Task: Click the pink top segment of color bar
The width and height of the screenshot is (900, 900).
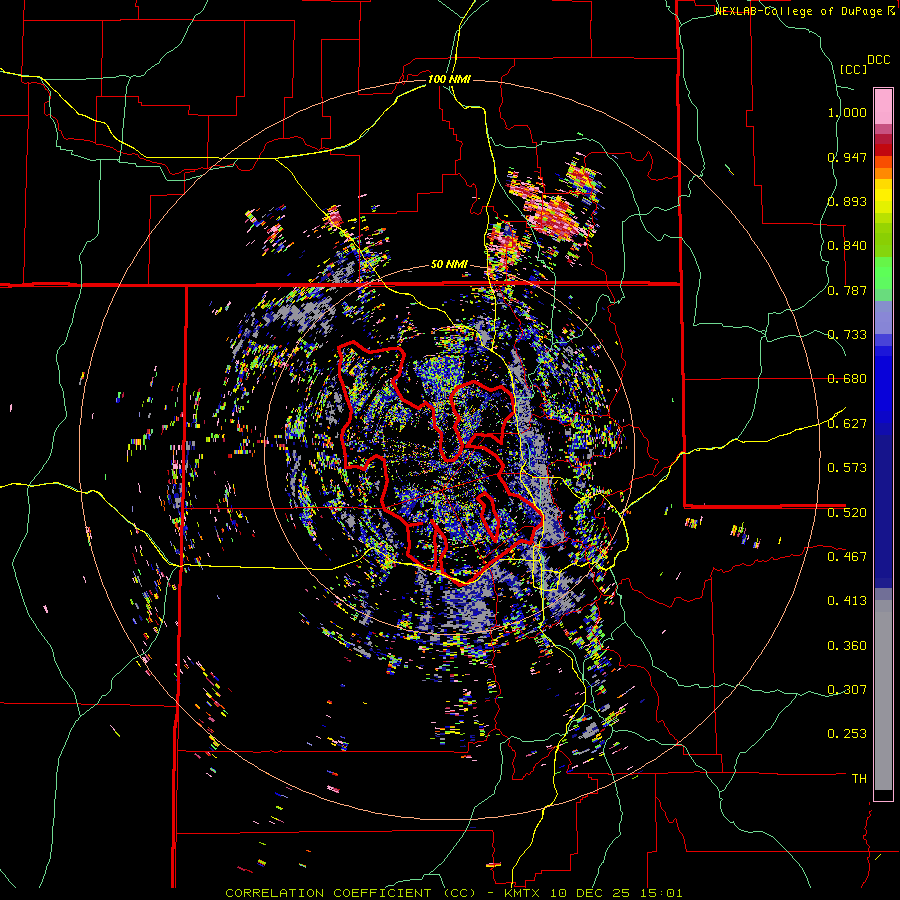Action: coord(883,106)
